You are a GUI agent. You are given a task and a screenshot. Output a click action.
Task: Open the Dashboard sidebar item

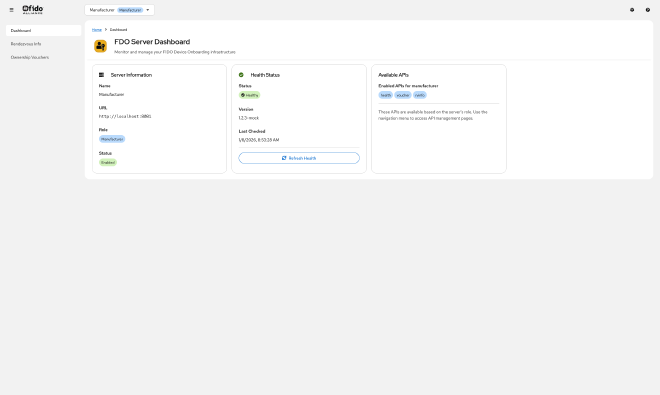pos(43,30)
